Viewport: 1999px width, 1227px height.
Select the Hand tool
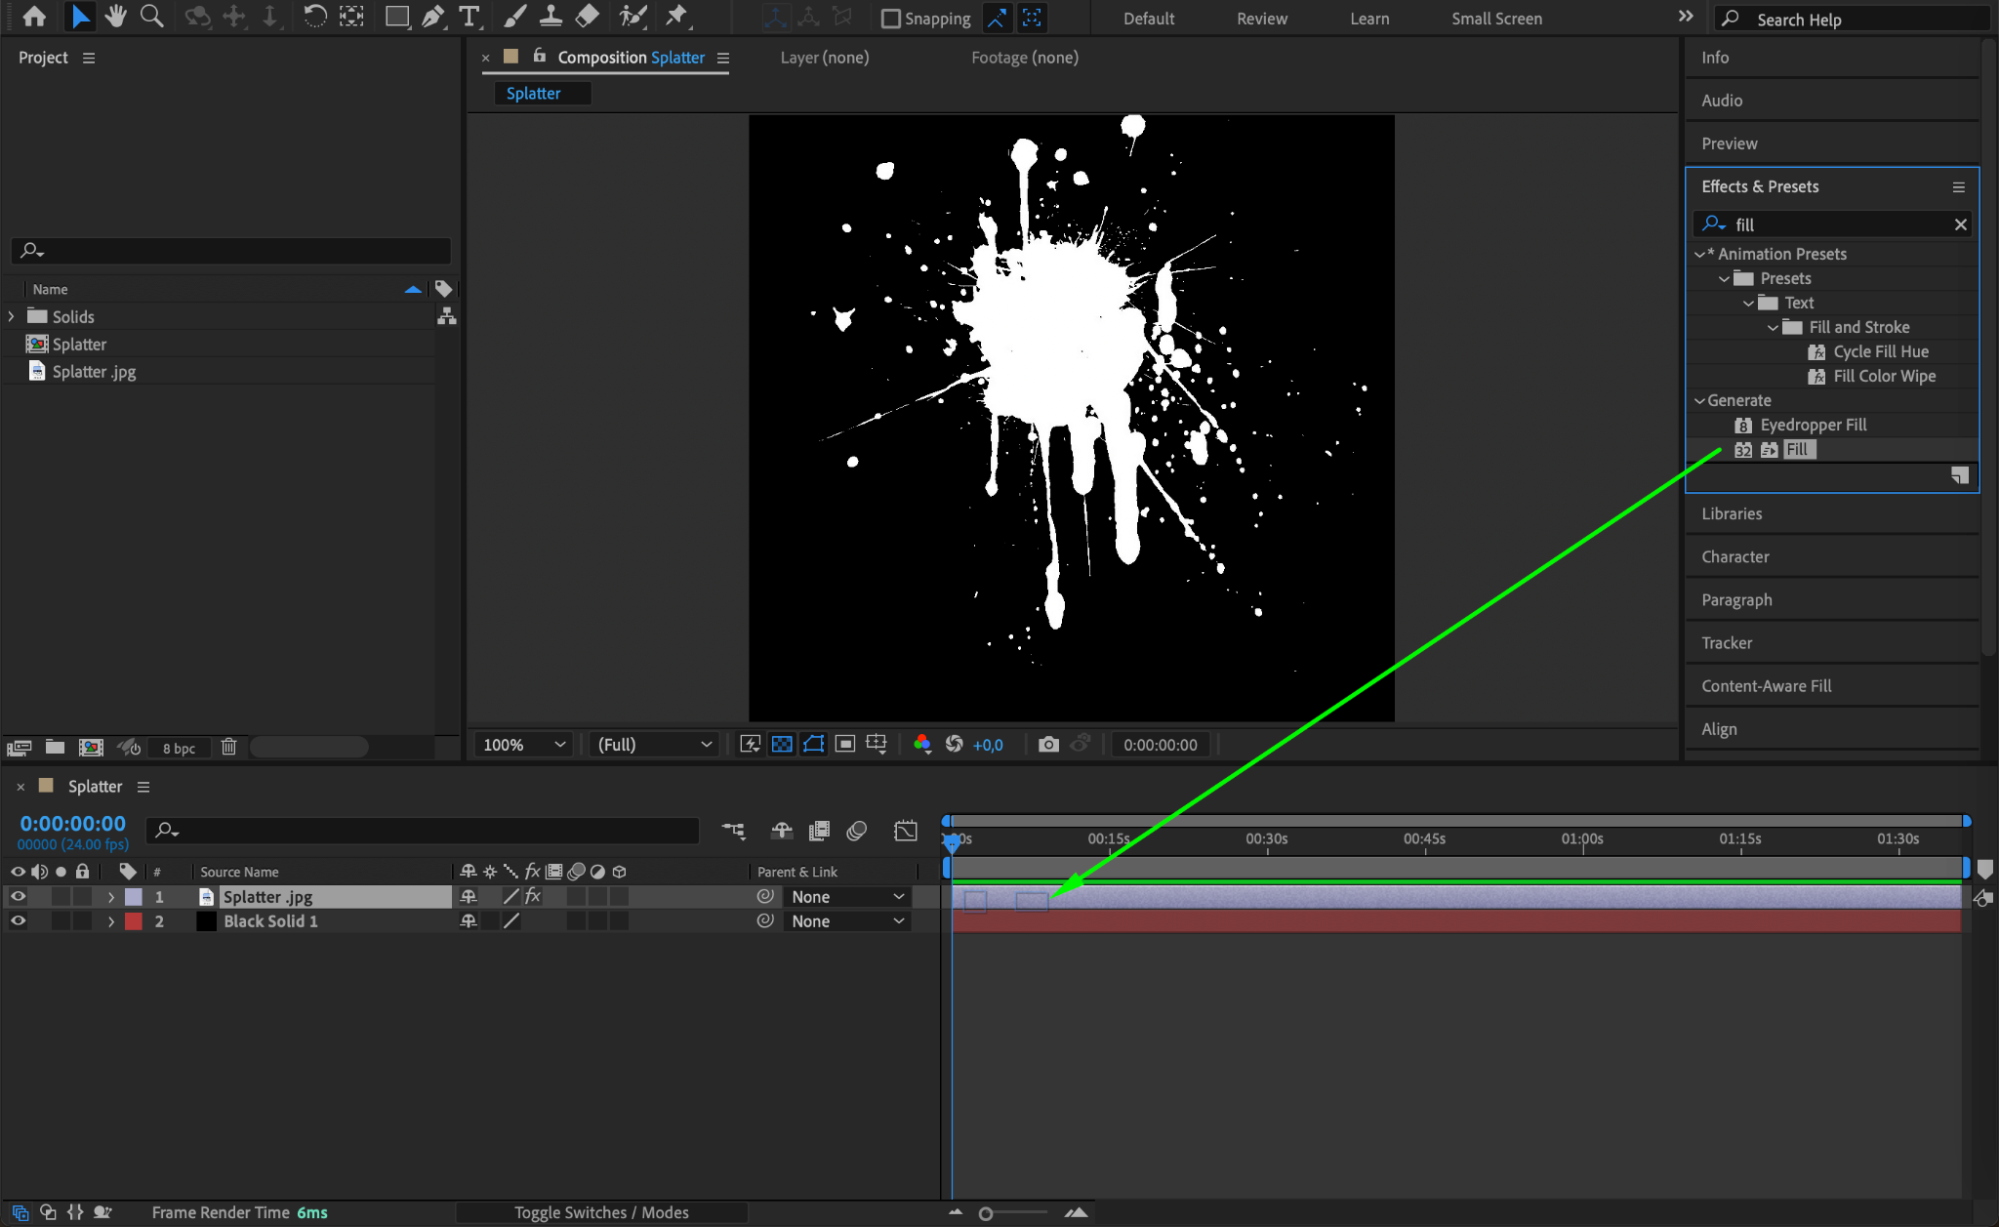[x=115, y=16]
